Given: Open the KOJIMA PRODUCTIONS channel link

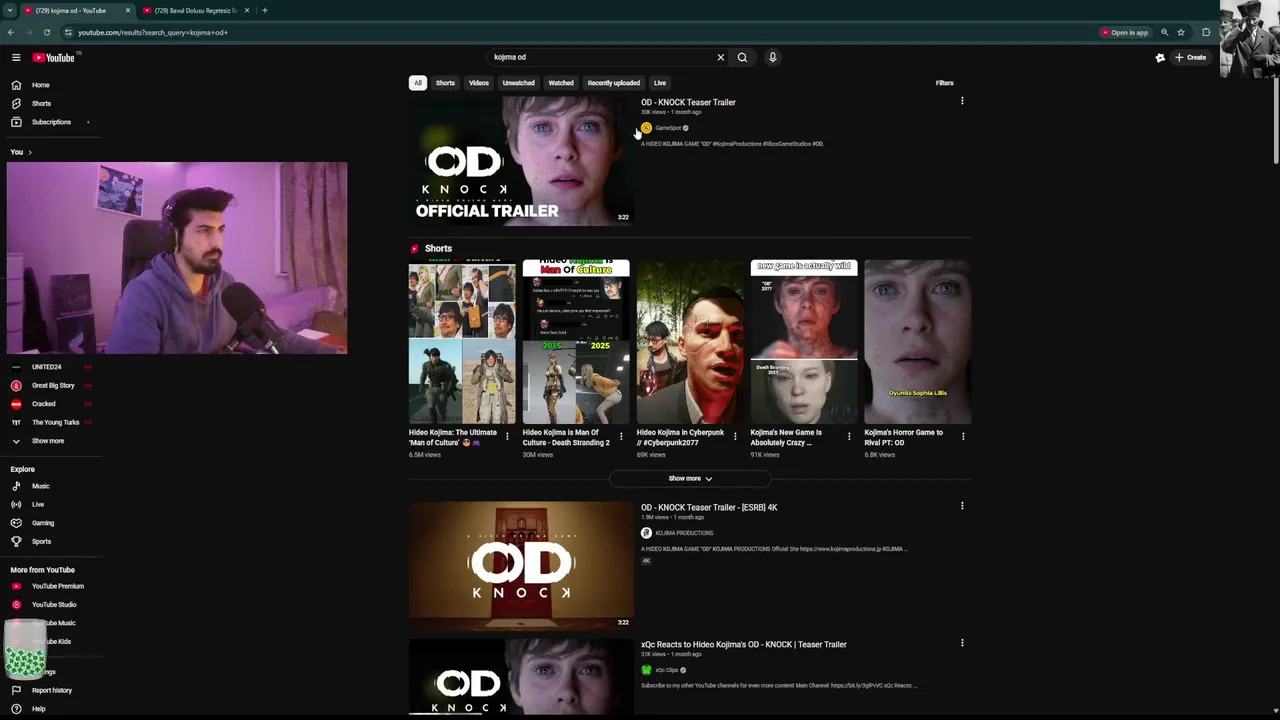Looking at the screenshot, I should 684,533.
